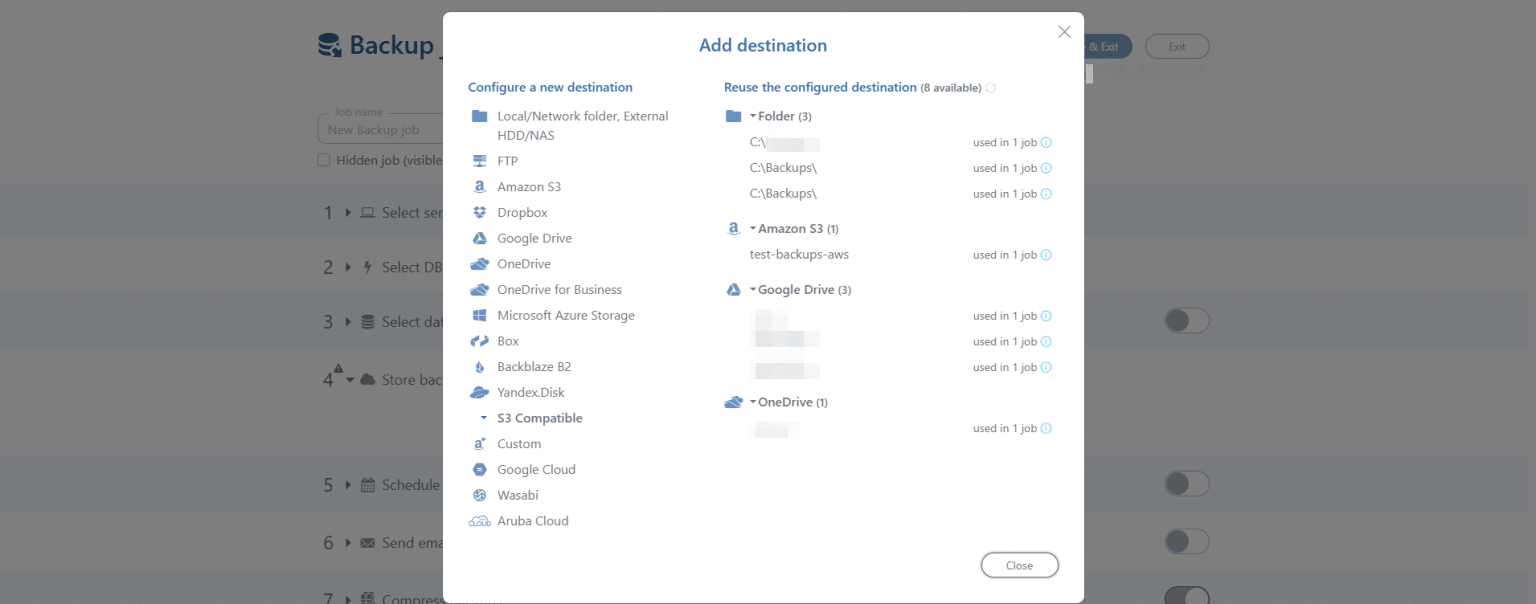Select the FTP destination icon
The height and width of the screenshot is (604, 1536).
(x=481, y=160)
